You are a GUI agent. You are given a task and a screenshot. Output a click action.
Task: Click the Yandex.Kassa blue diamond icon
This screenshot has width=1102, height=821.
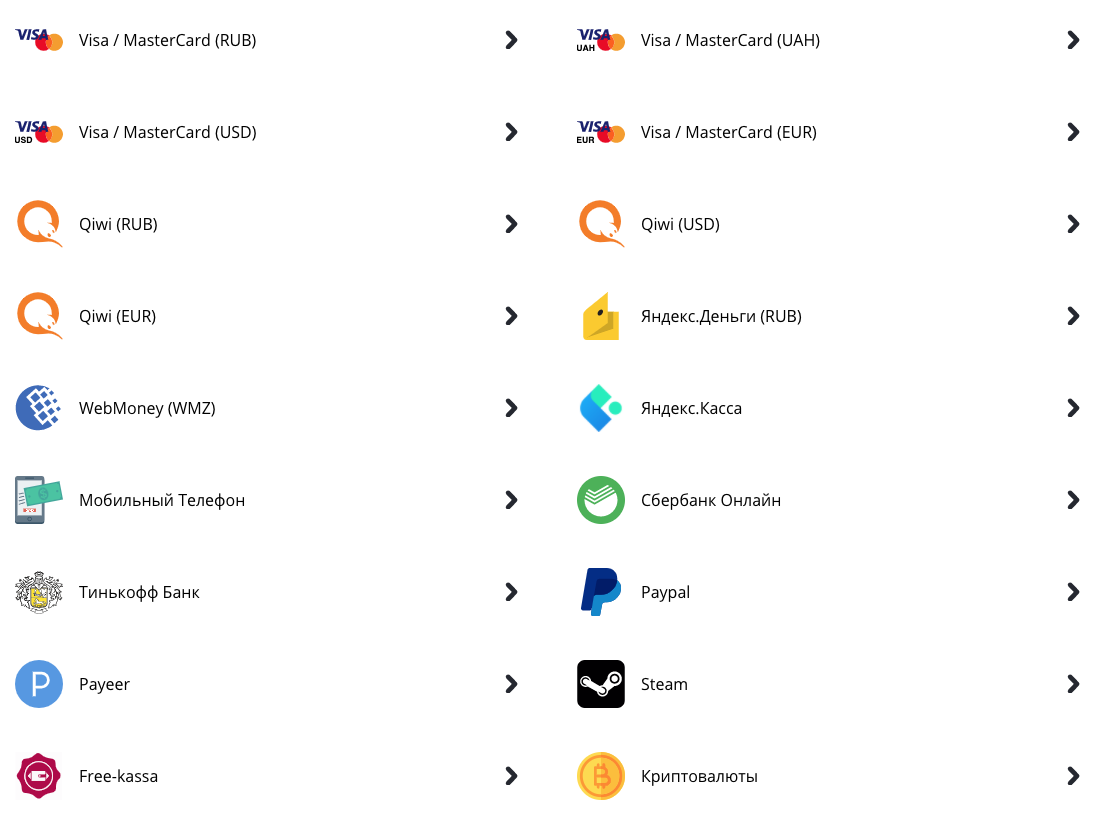[x=600, y=408]
